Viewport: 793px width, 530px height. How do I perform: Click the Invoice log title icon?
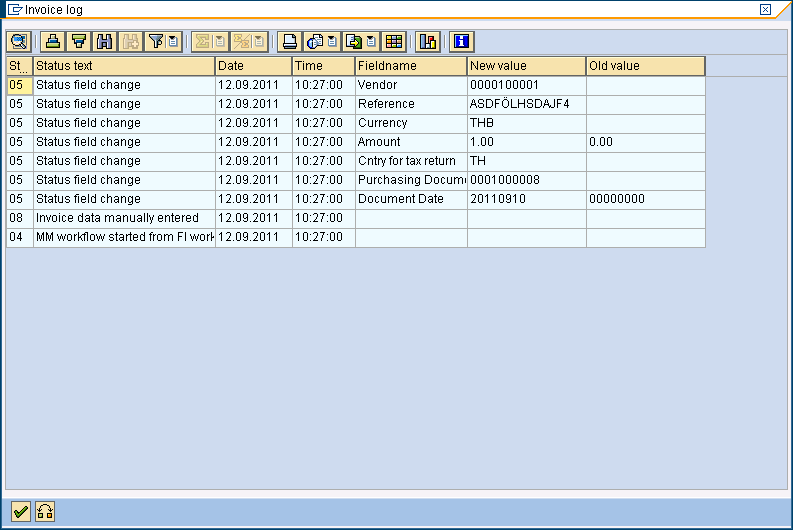(15, 10)
